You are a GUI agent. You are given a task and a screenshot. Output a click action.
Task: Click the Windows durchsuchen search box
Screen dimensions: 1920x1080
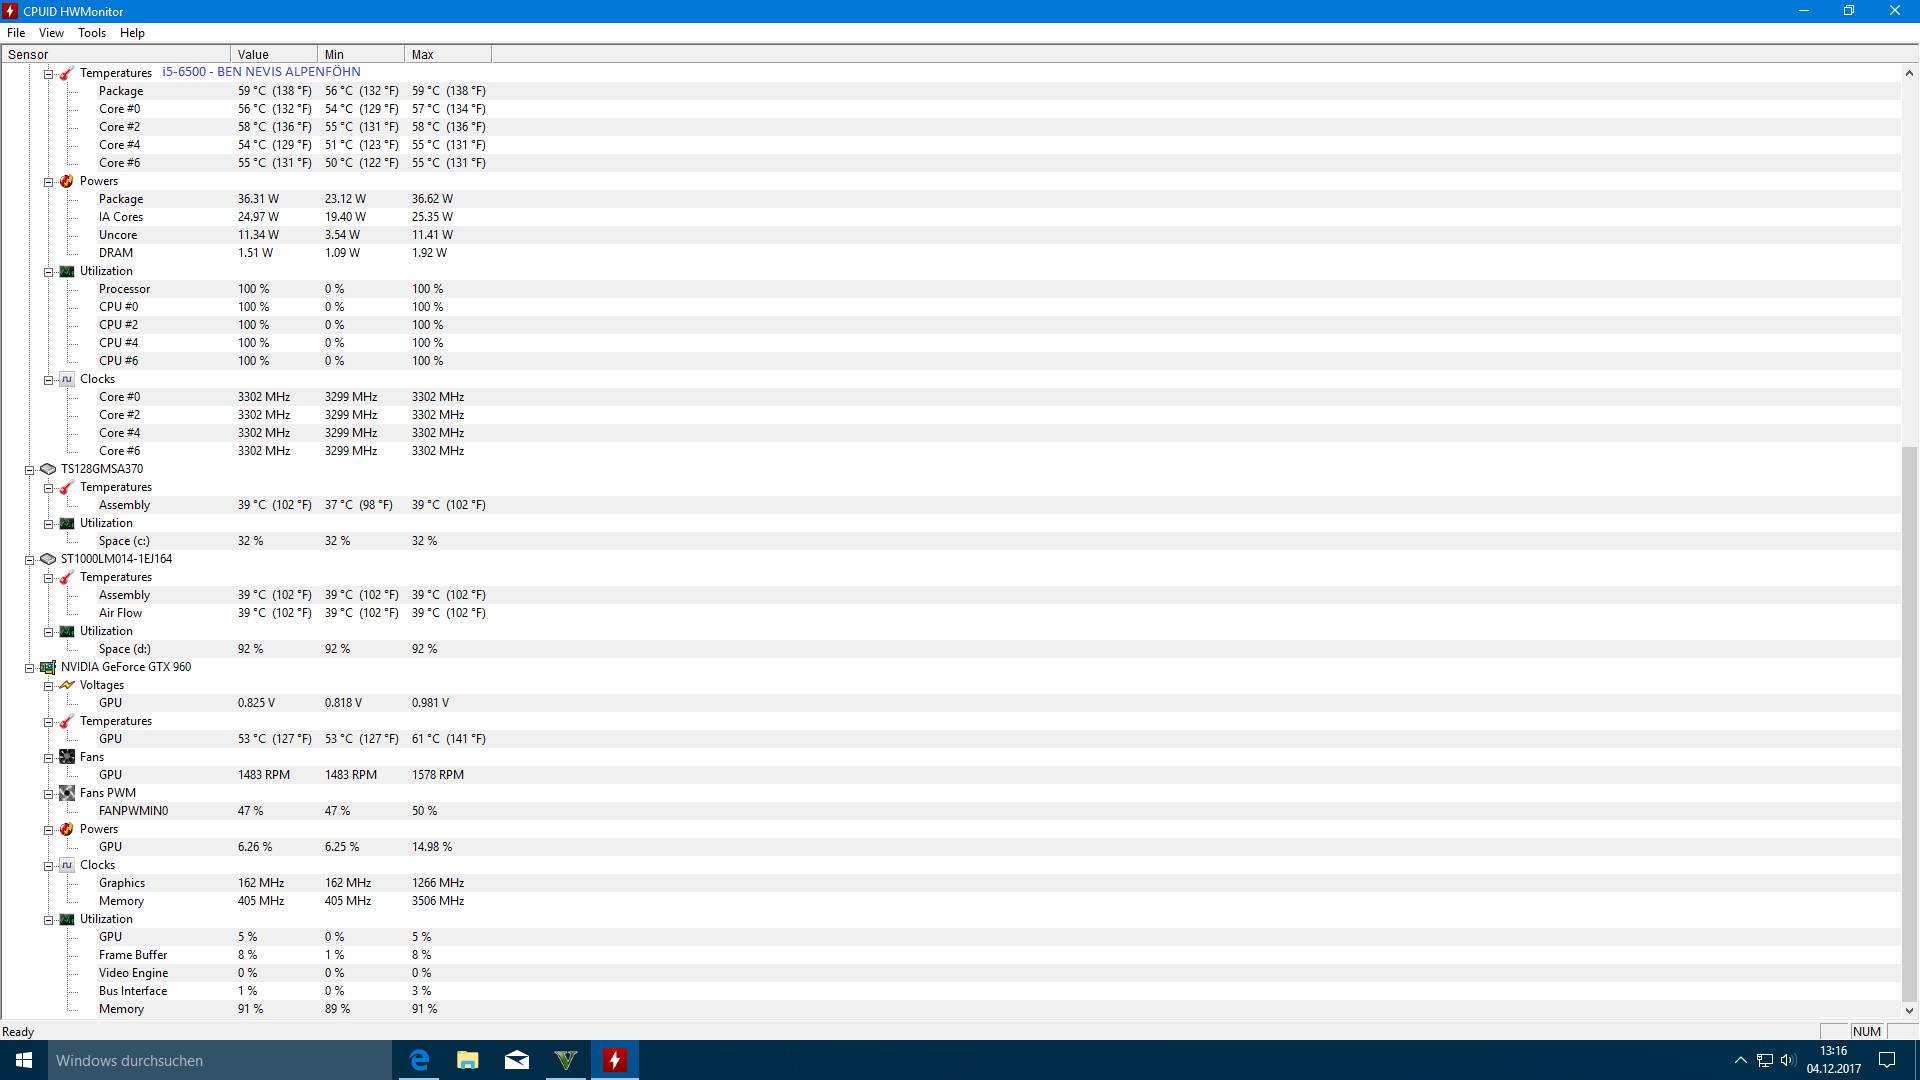pyautogui.click(x=220, y=1060)
